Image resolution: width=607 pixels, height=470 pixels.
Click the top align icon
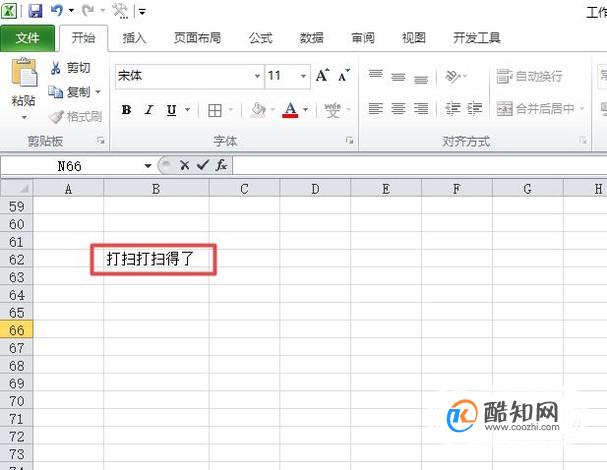coord(376,75)
